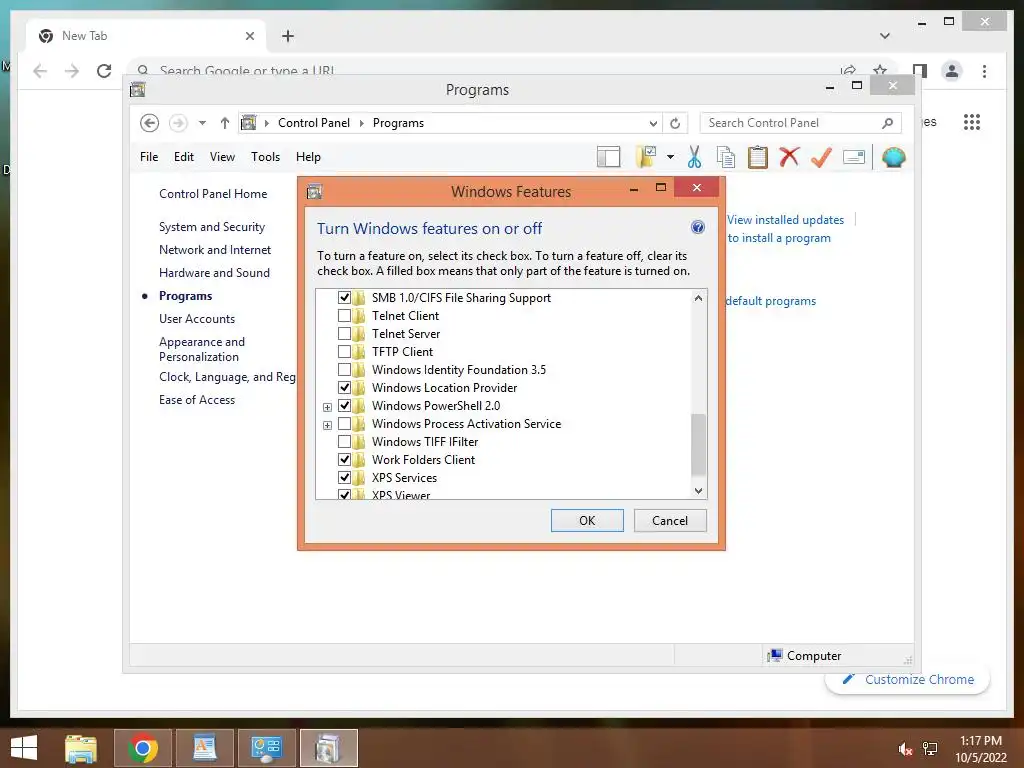The height and width of the screenshot is (768, 1024).
Task: Uncheck XPS Services feature
Action: [x=344, y=478]
